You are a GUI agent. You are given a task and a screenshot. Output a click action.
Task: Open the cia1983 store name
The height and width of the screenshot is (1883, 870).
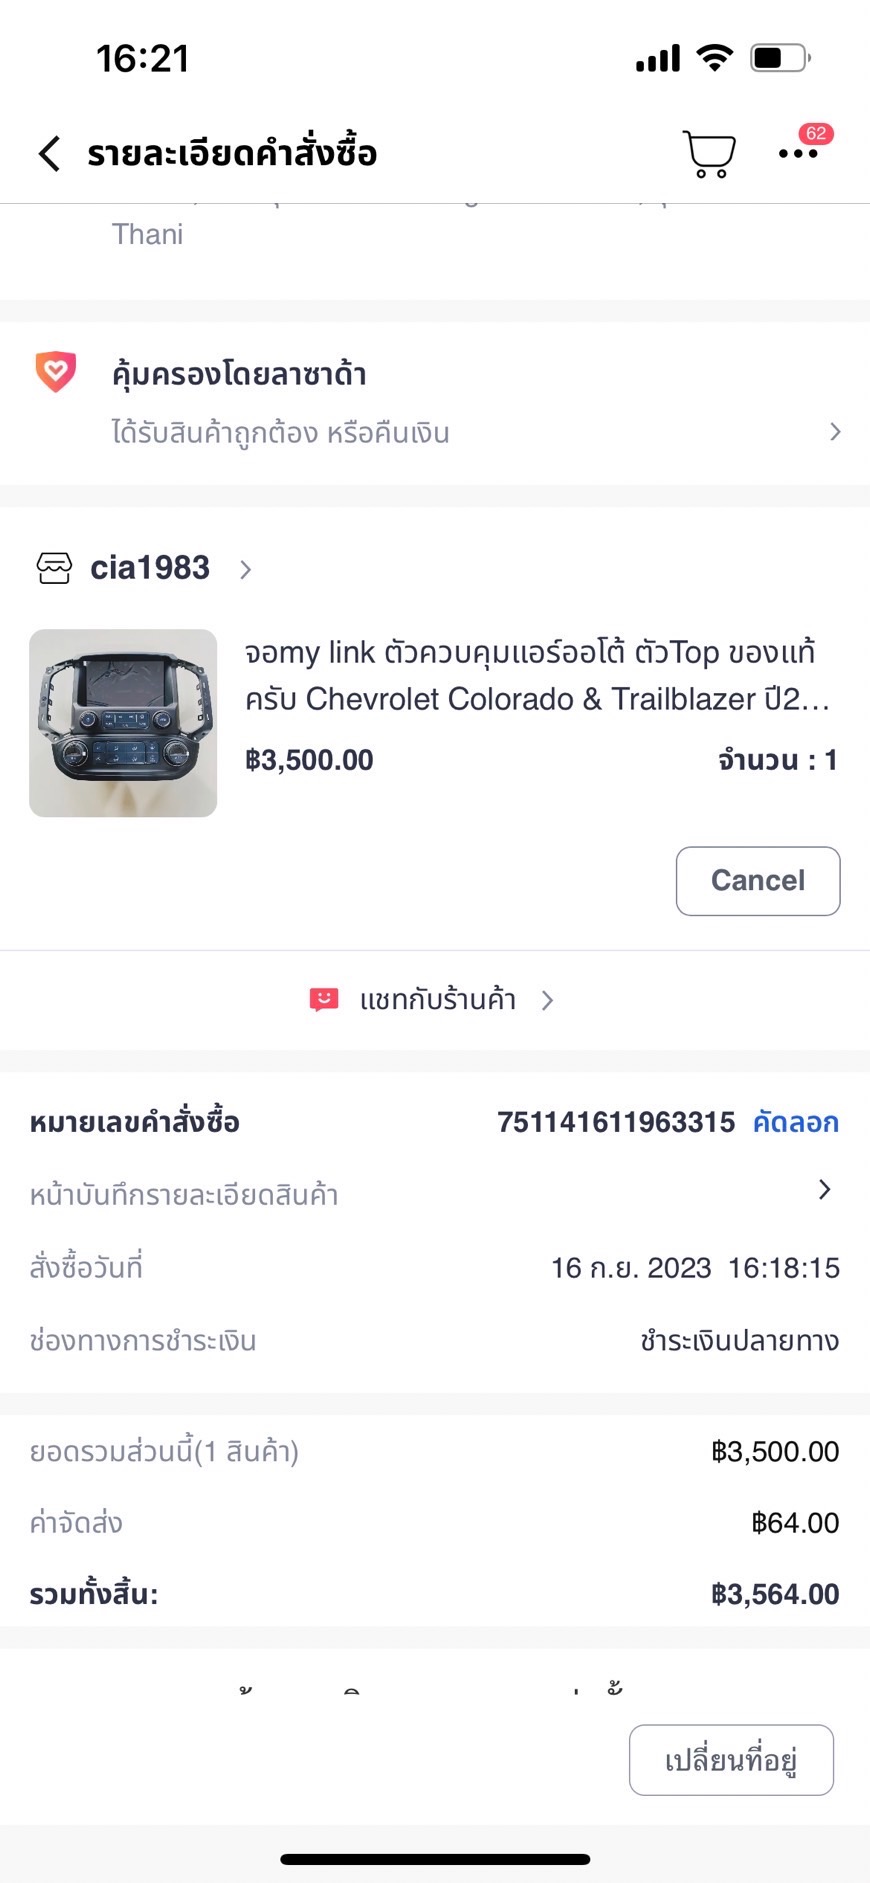click(x=150, y=568)
